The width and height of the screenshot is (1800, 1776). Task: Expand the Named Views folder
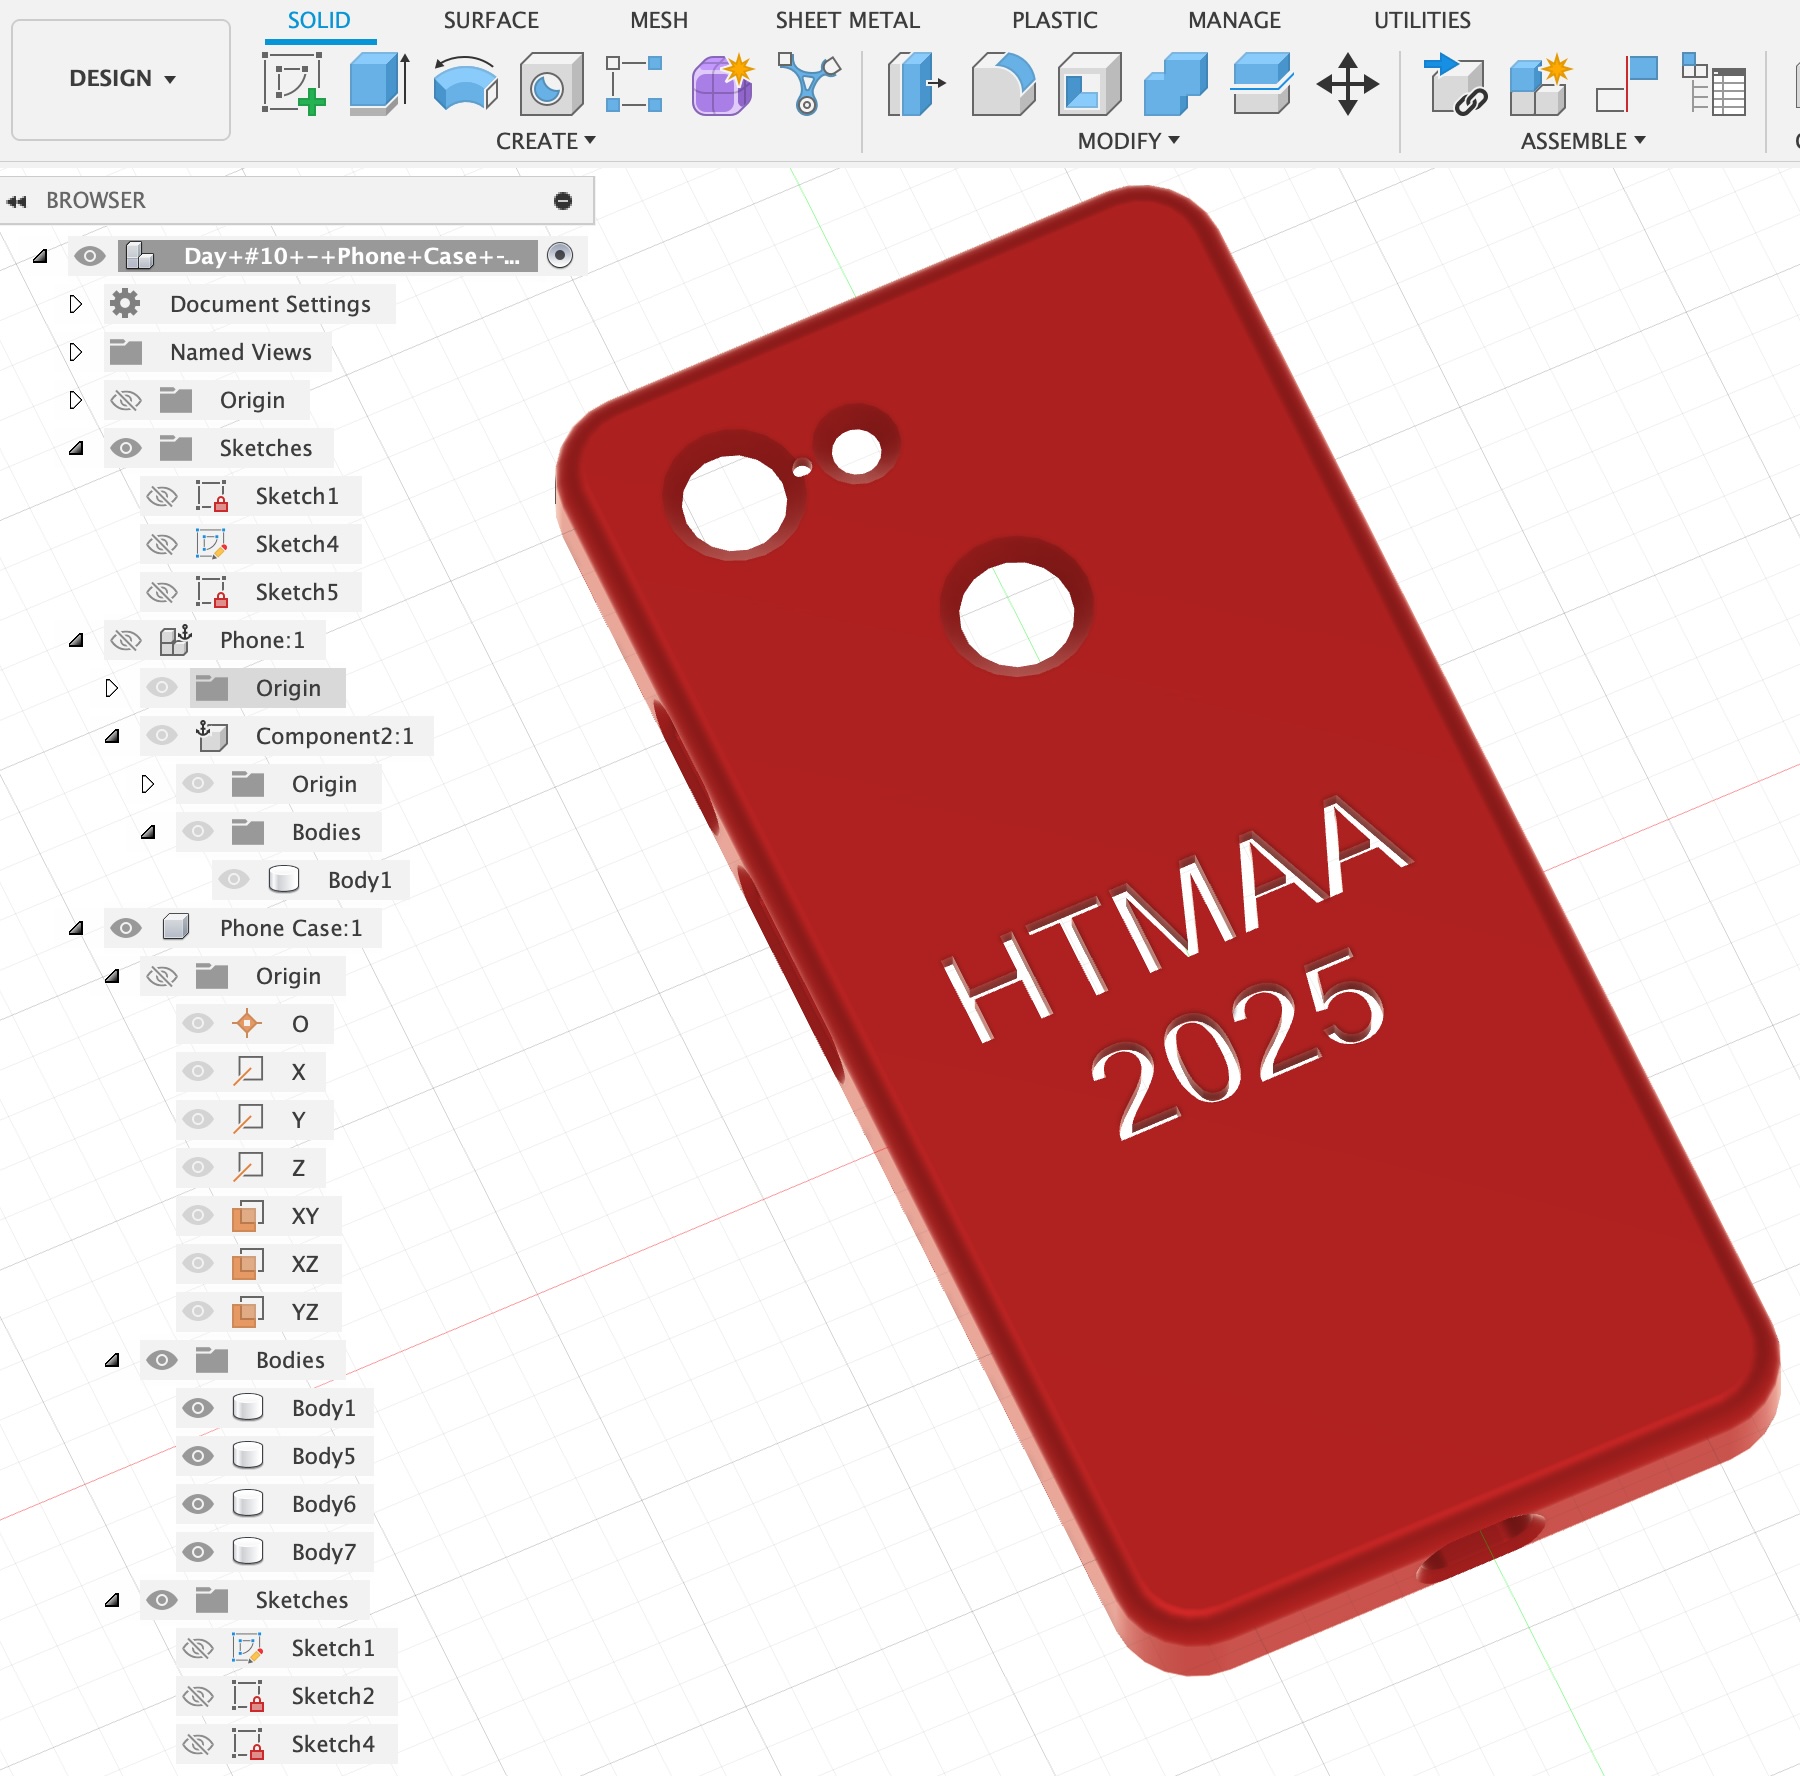click(76, 352)
